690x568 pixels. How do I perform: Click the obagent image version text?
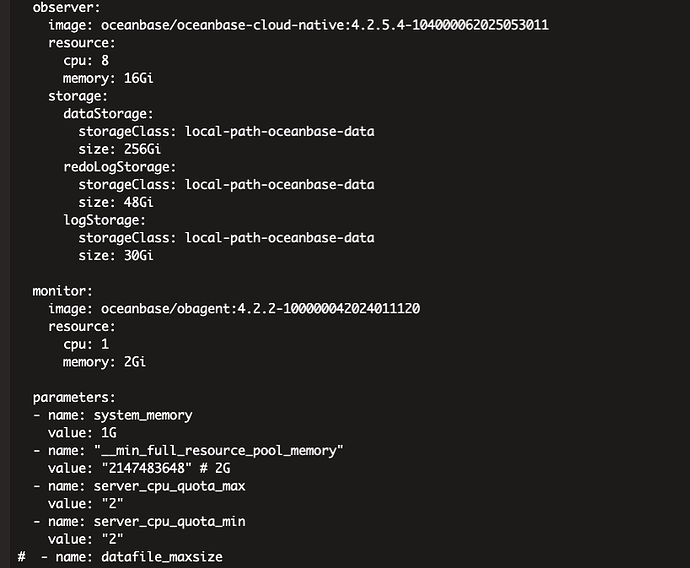tap(329, 309)
